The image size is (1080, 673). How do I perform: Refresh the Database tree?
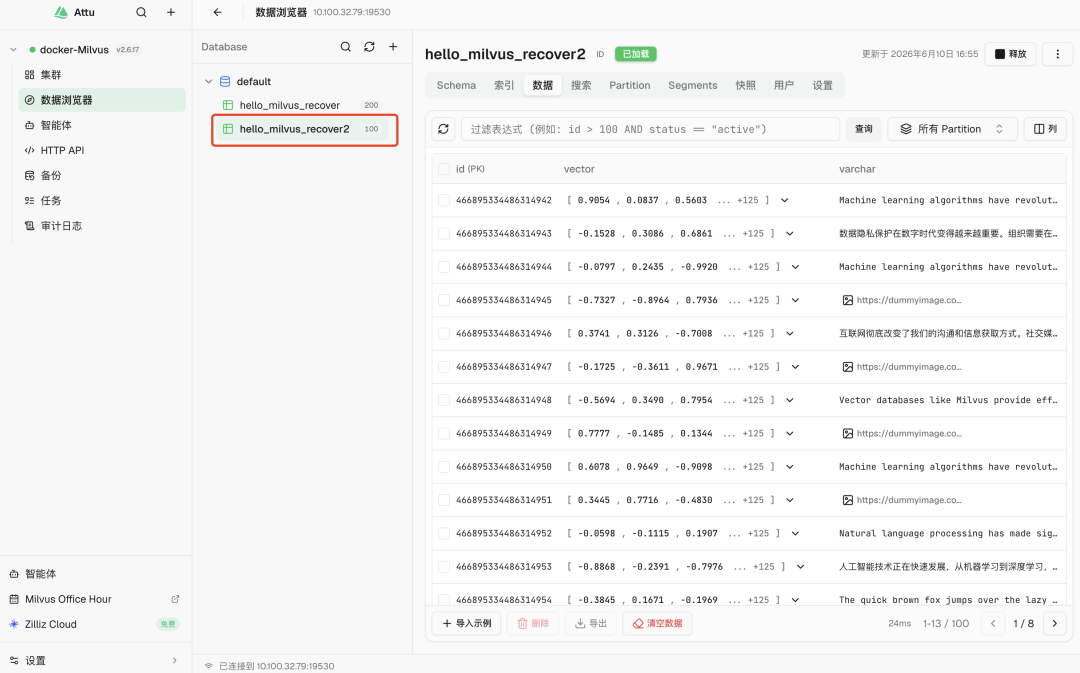(369, 47)
